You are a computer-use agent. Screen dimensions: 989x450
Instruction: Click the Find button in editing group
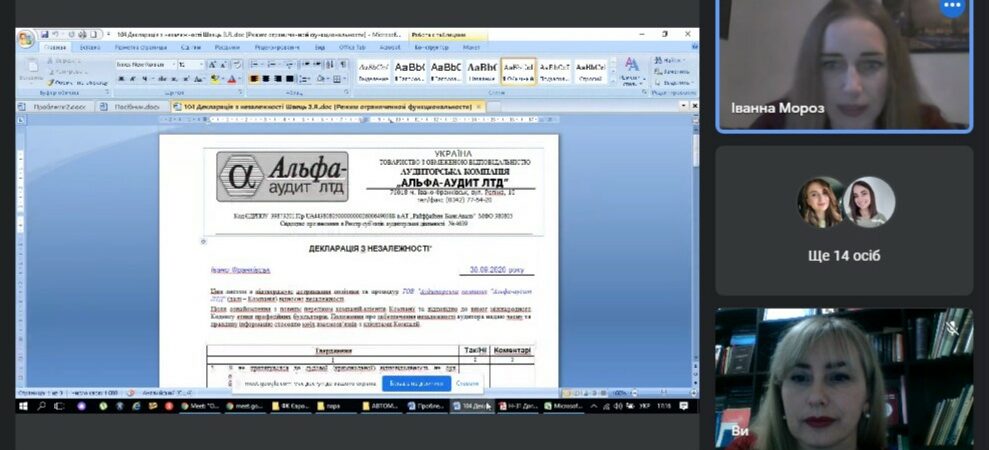671,61
